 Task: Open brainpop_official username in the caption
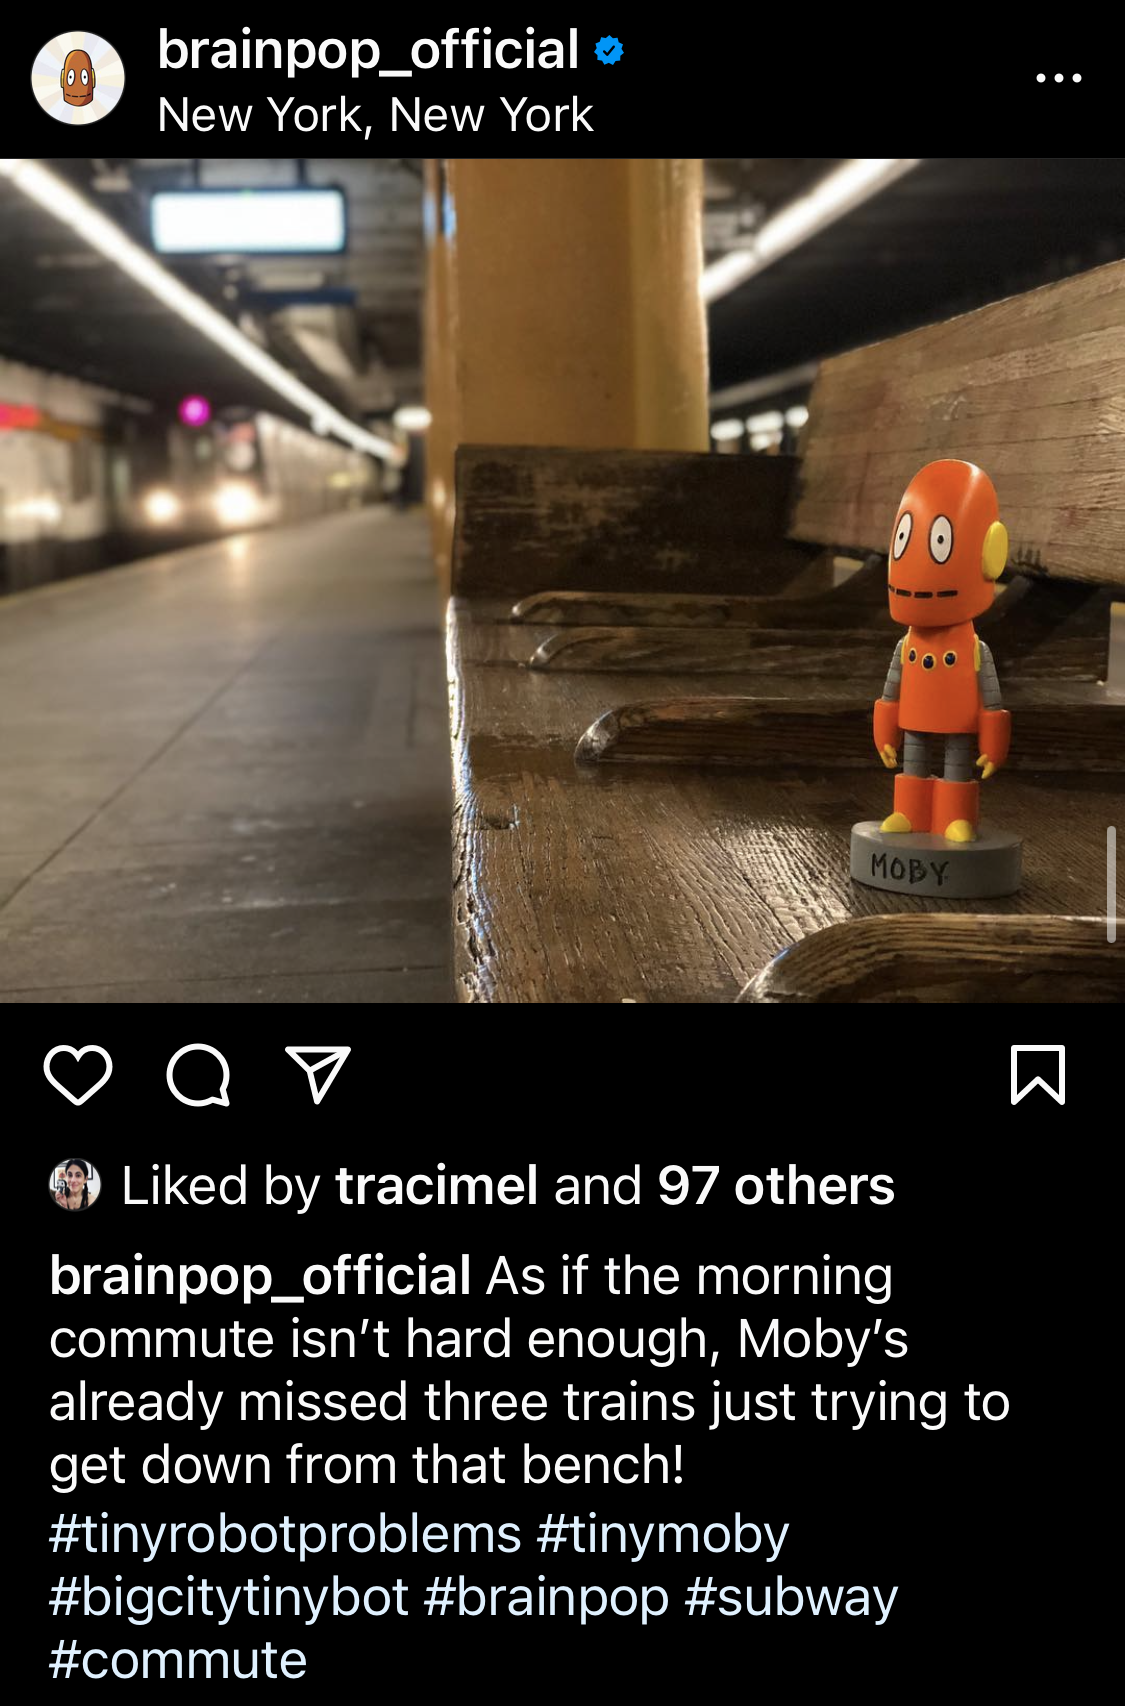point(260,1277)
